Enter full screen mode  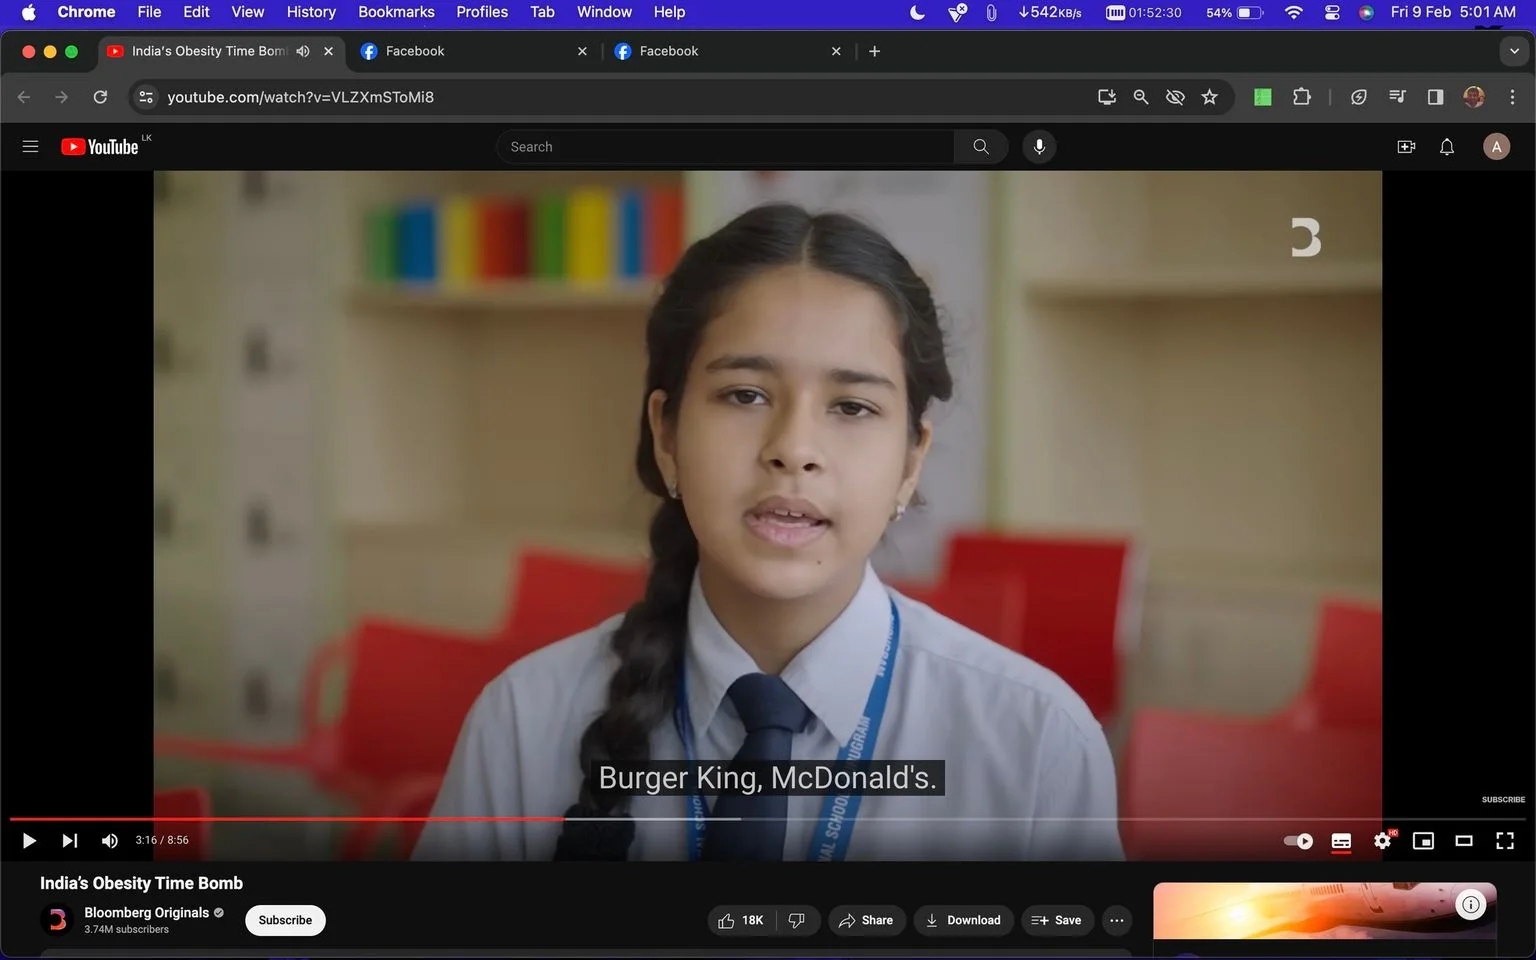(x=1505, y=841)
